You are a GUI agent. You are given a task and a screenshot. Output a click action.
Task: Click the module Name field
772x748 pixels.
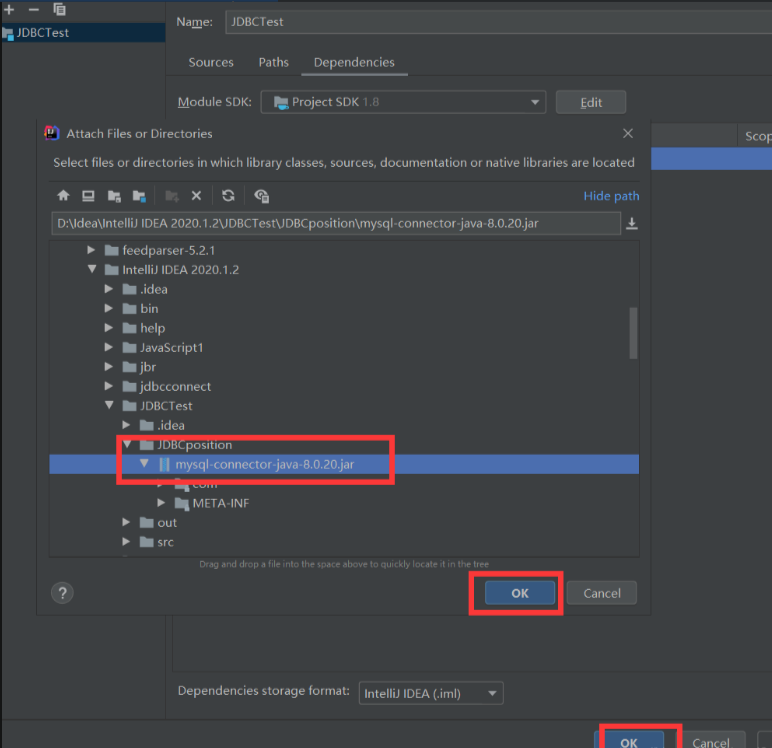pyautogui.click(x=498, y=22)
